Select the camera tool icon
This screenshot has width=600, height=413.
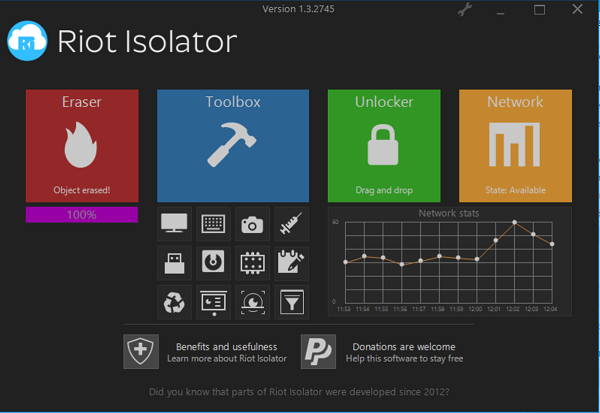tap(252, 224)
